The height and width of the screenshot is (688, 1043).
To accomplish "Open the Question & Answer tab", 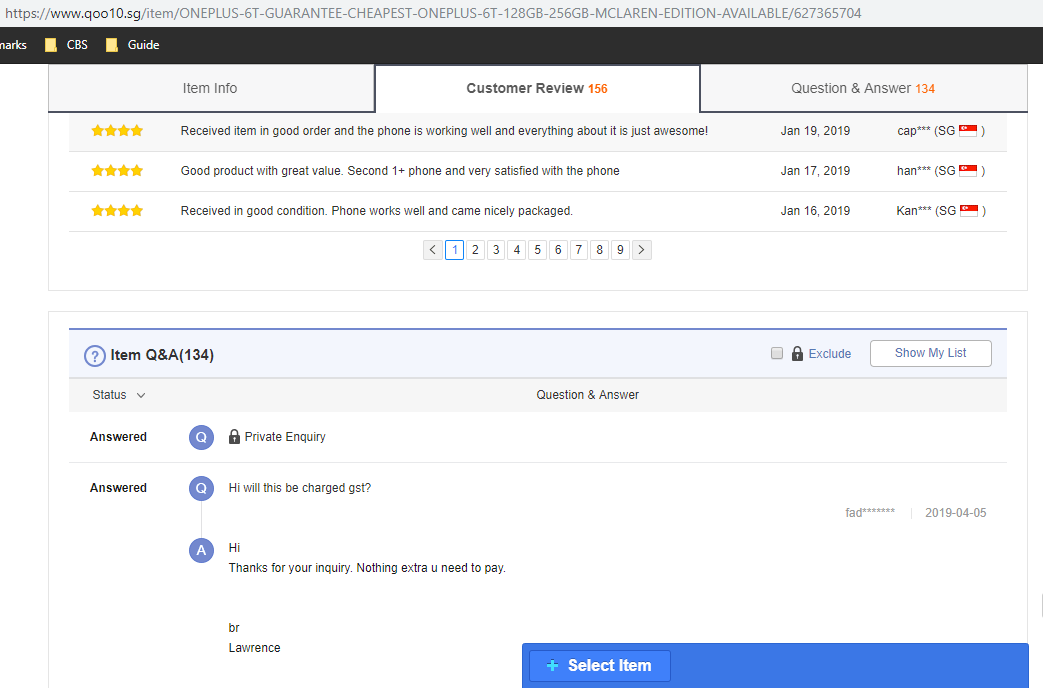I will tap(863, 88).
